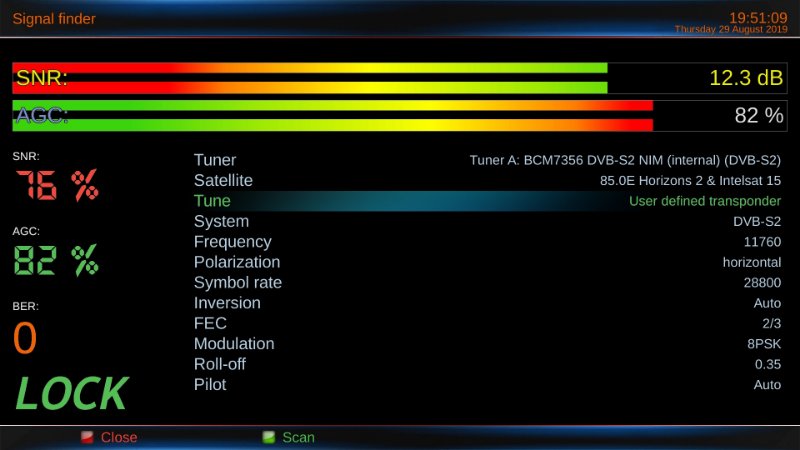This screenshot has height=450, width=800.
Task: Click the 82 % reading beside AGC bar
Action: tap(759, 116)
